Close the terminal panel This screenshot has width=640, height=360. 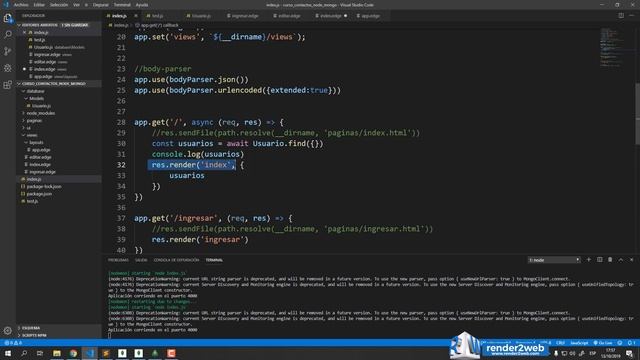point(631,260)
